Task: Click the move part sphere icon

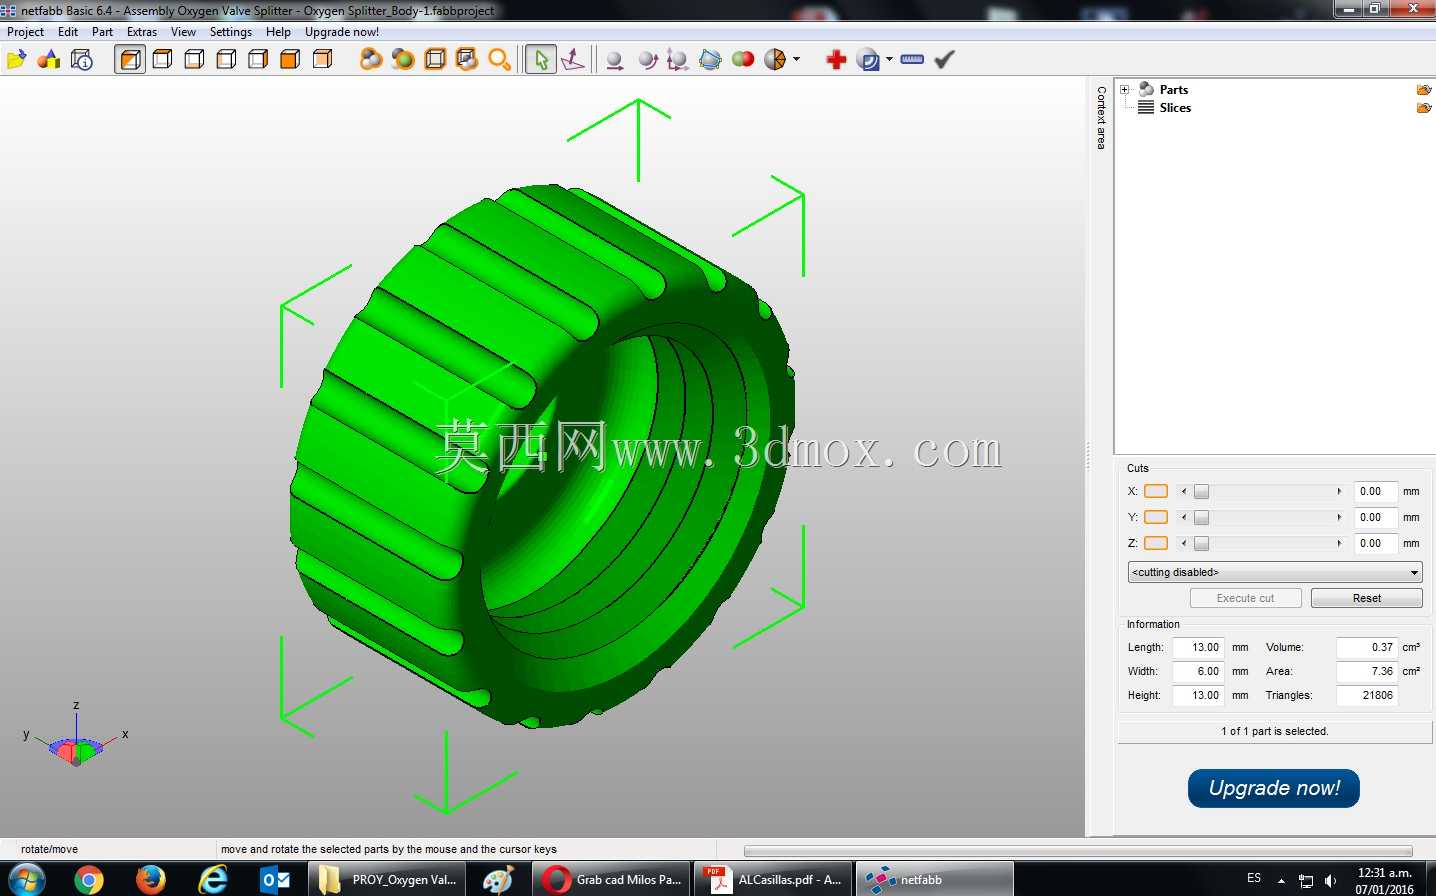Action: [x=615, y=60]
